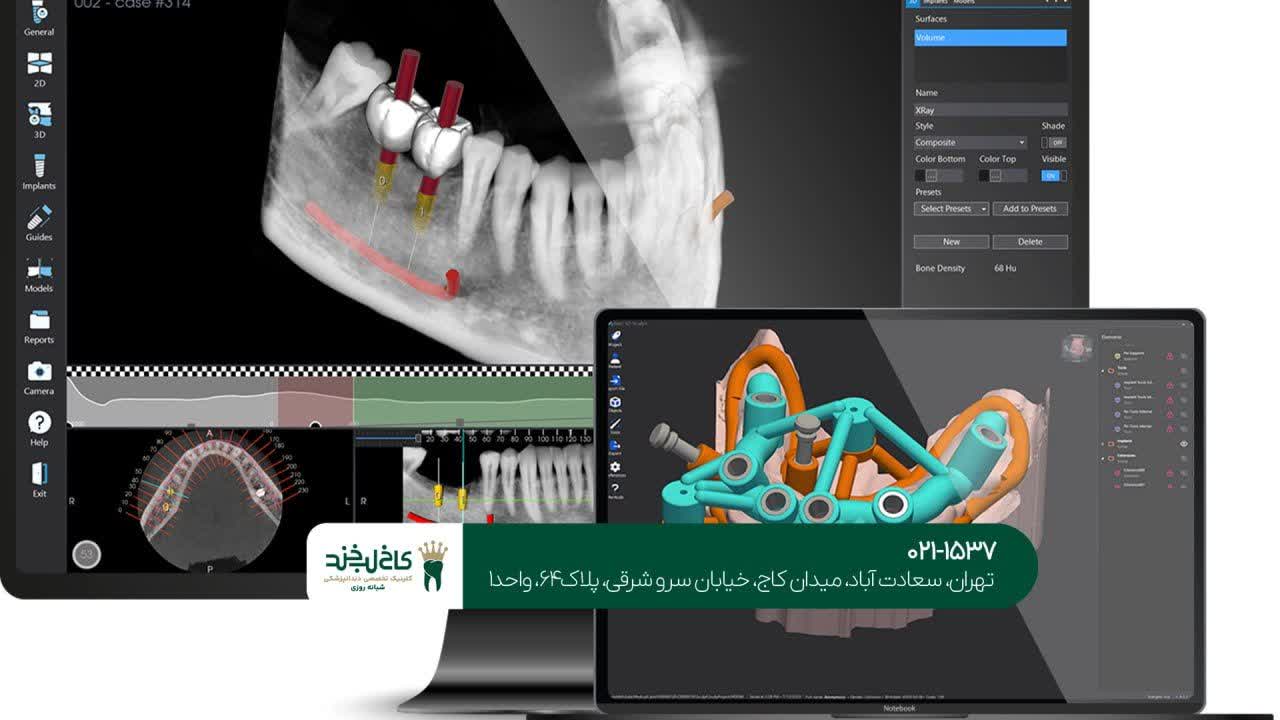Screen dimensions: 1280x720
Task: Turn off the Visible toggle for the XRay surface
Action: click(x=1053, y=175)
